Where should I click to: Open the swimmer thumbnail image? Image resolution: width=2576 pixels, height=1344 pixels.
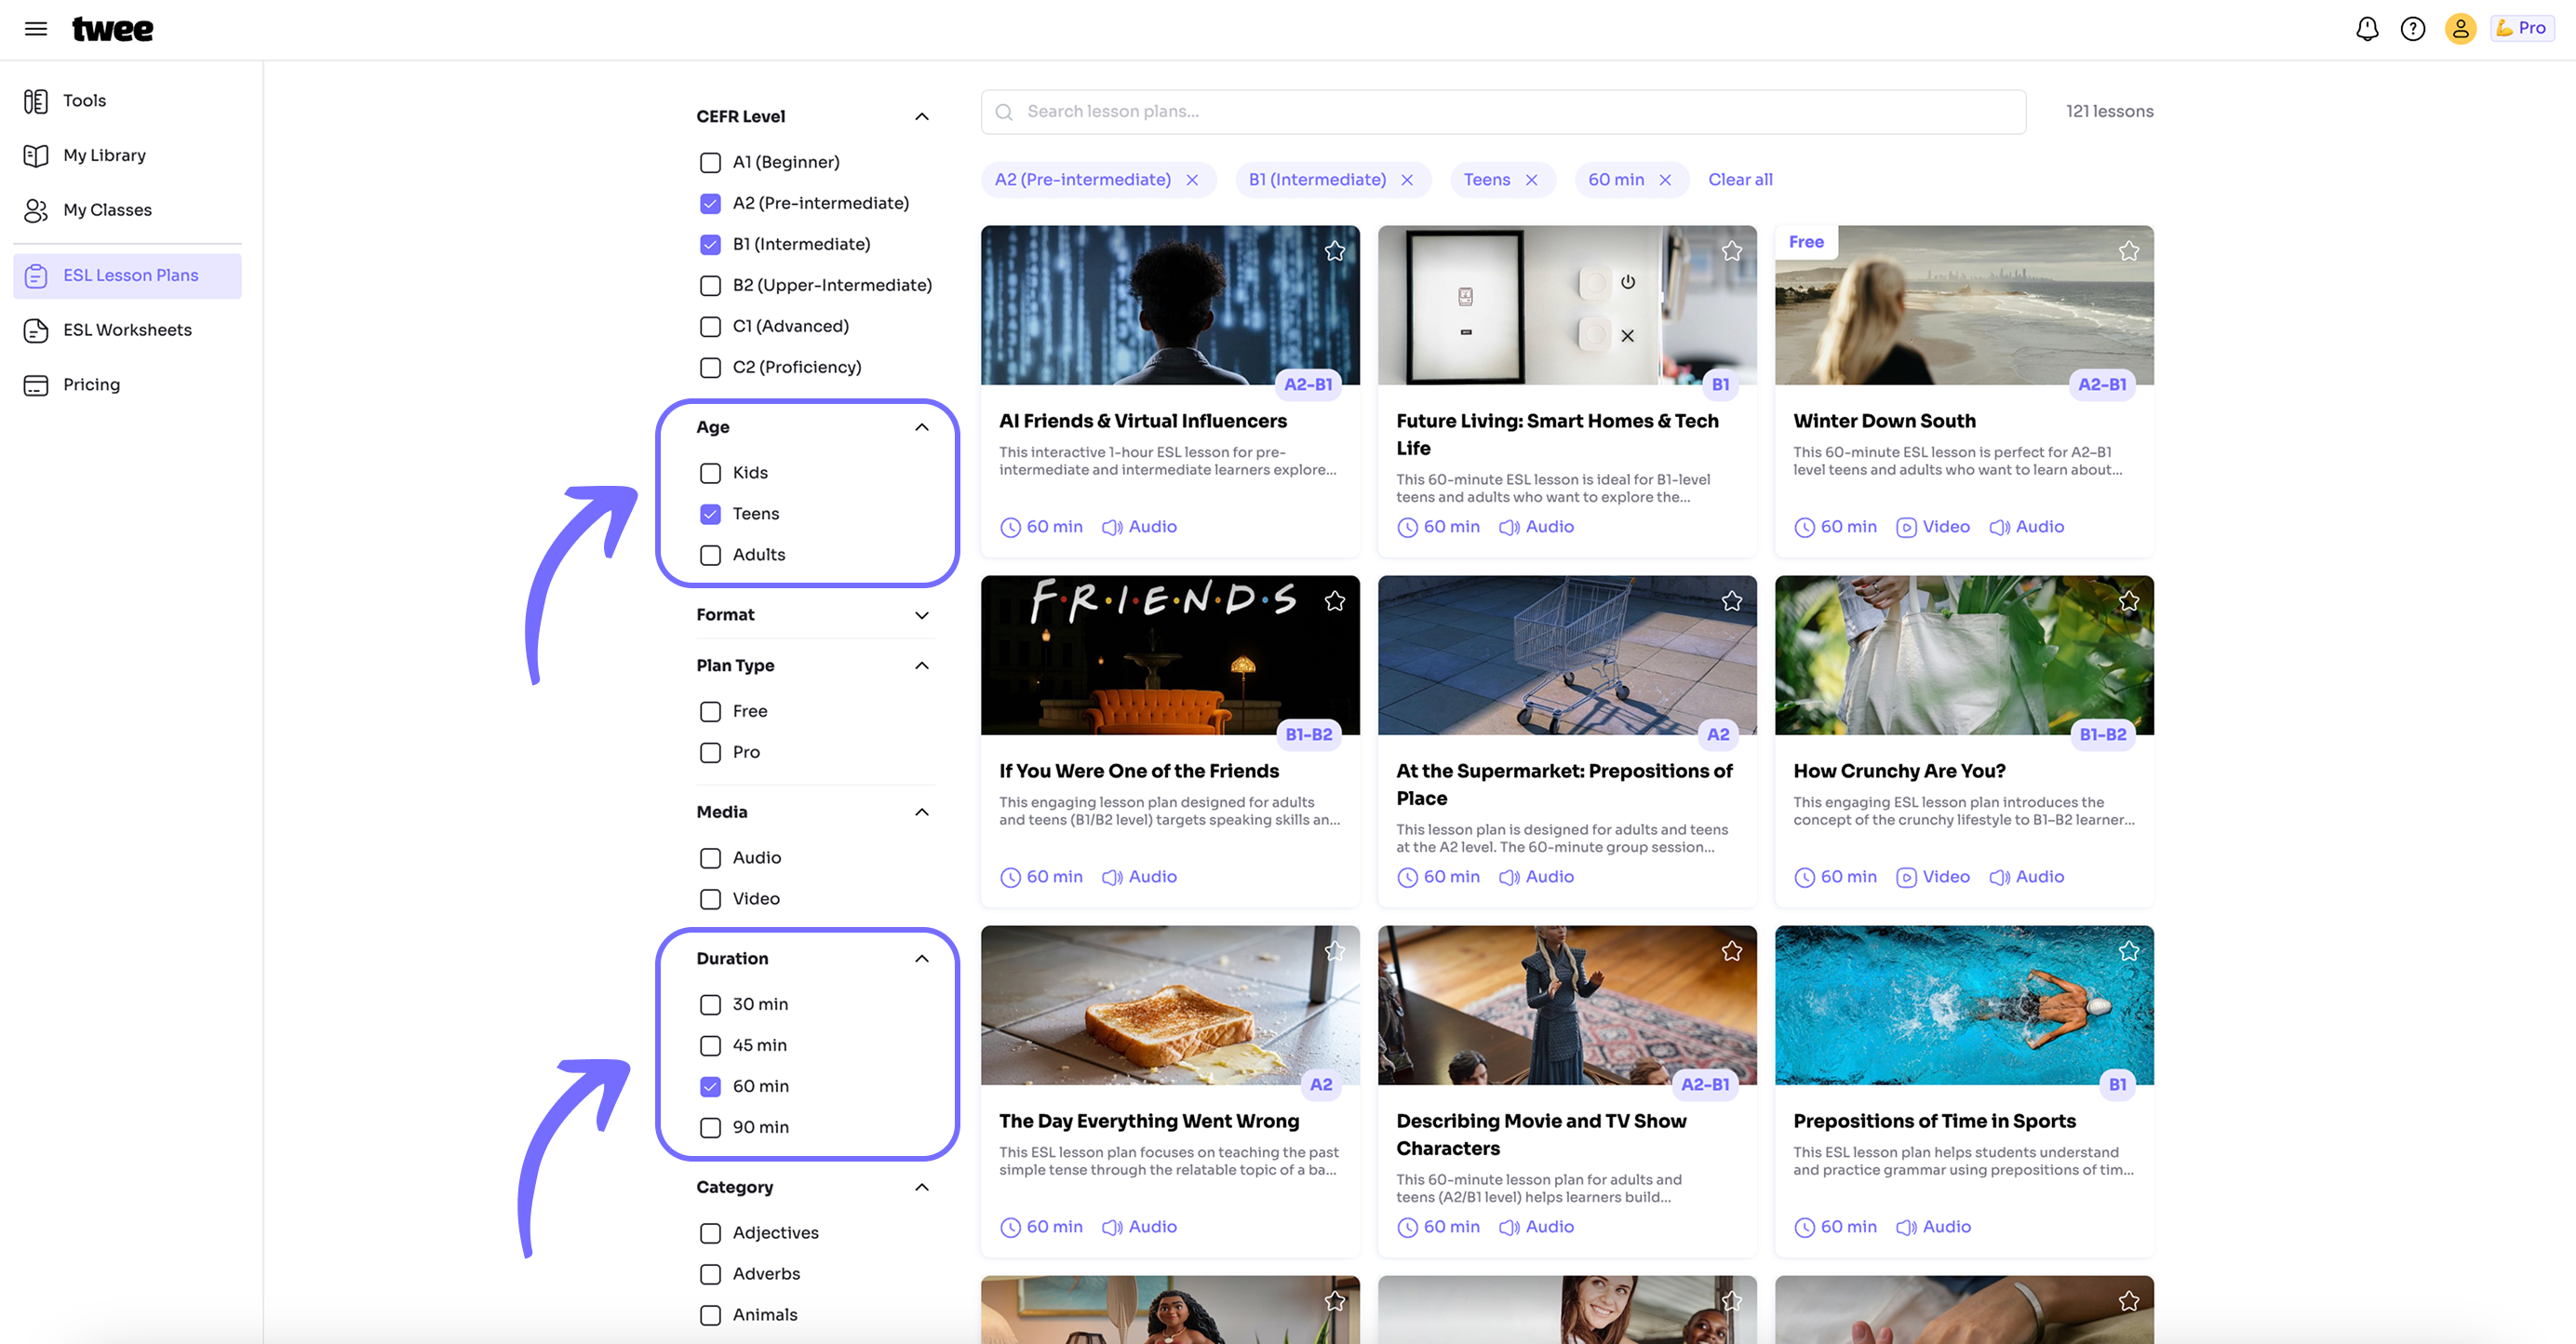(x=1964, y=1005)
